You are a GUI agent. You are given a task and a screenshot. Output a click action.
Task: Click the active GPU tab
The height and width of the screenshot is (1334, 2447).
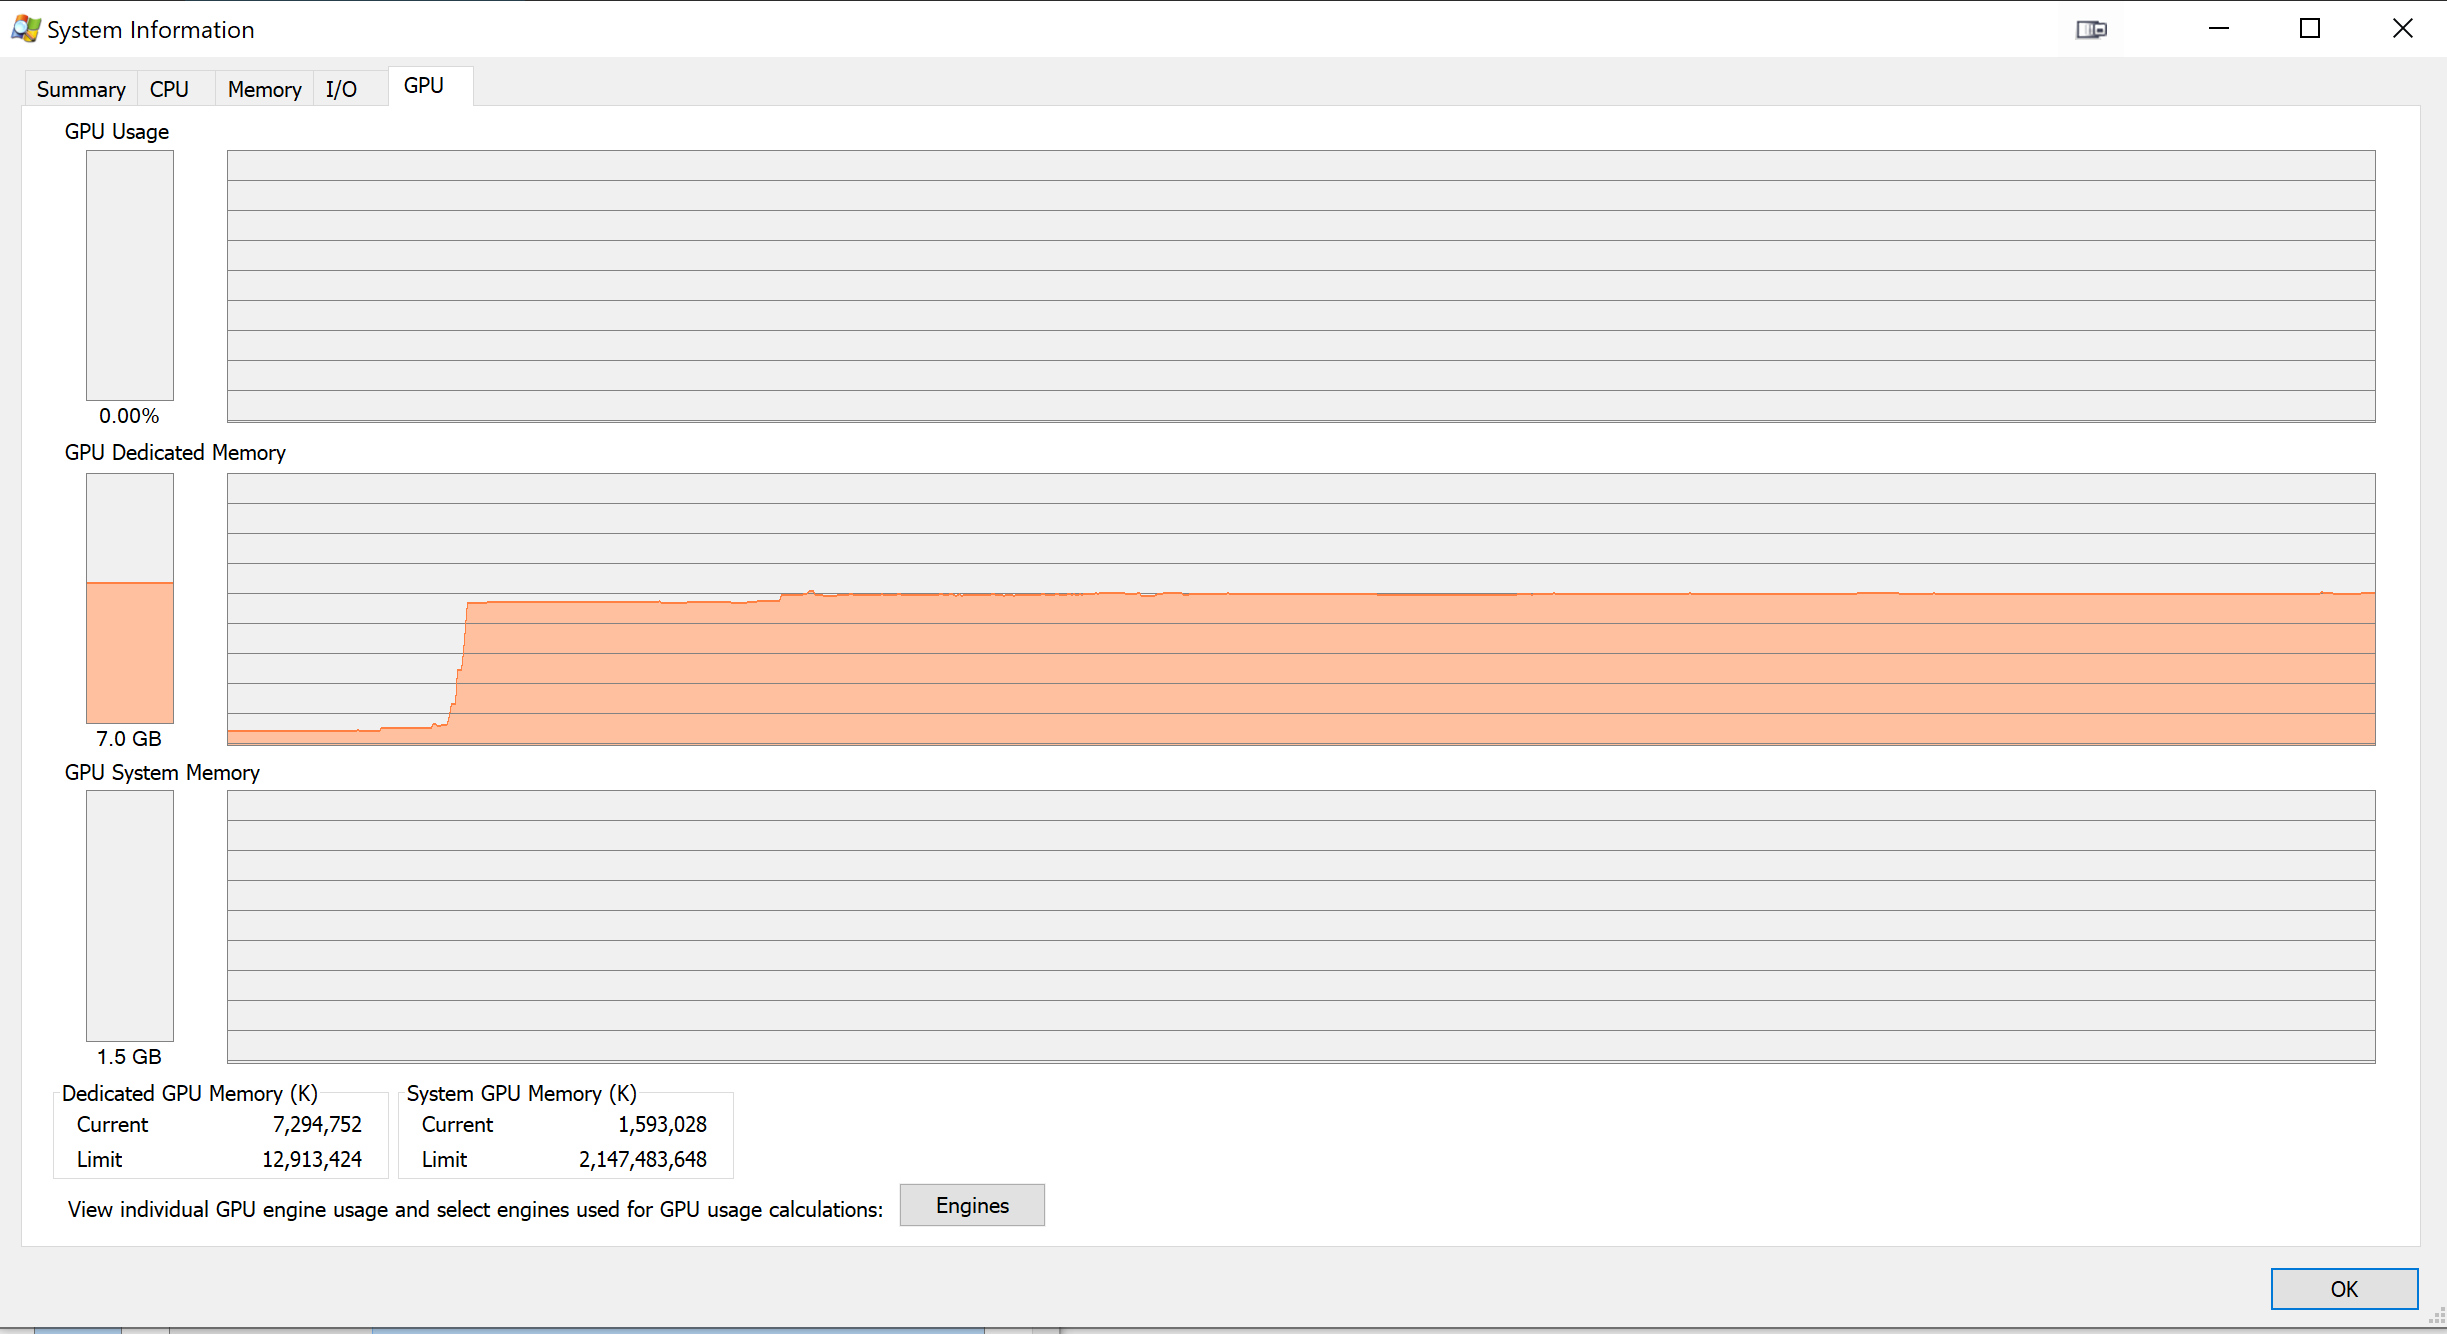point(423,86)
